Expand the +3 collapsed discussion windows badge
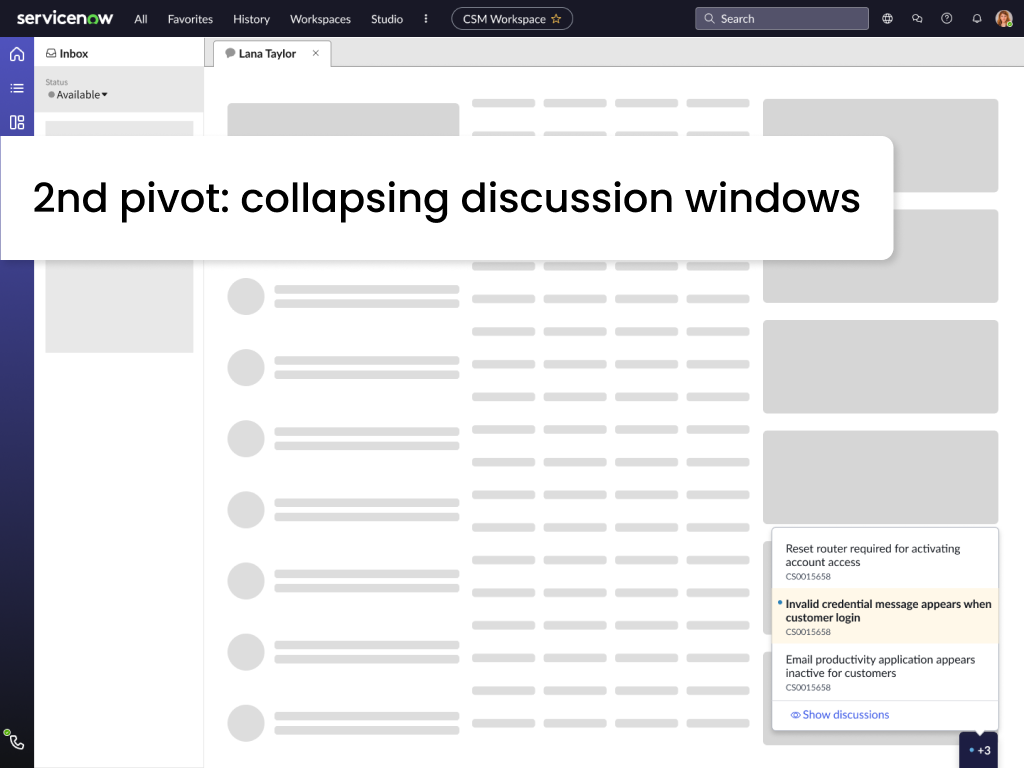Viewport: 1024px width, 768px height. coord(981,749)
